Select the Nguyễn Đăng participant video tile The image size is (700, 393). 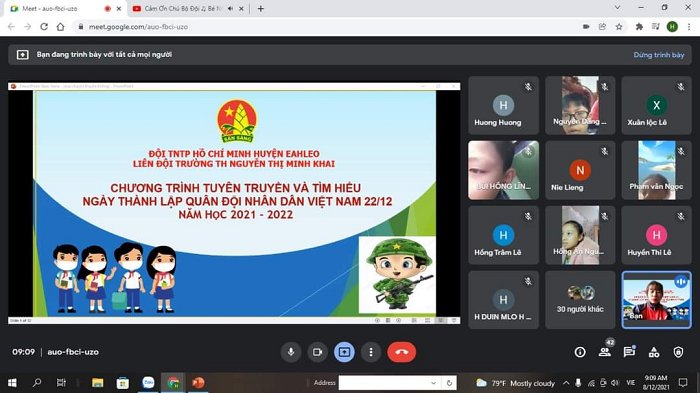(580, 105)
